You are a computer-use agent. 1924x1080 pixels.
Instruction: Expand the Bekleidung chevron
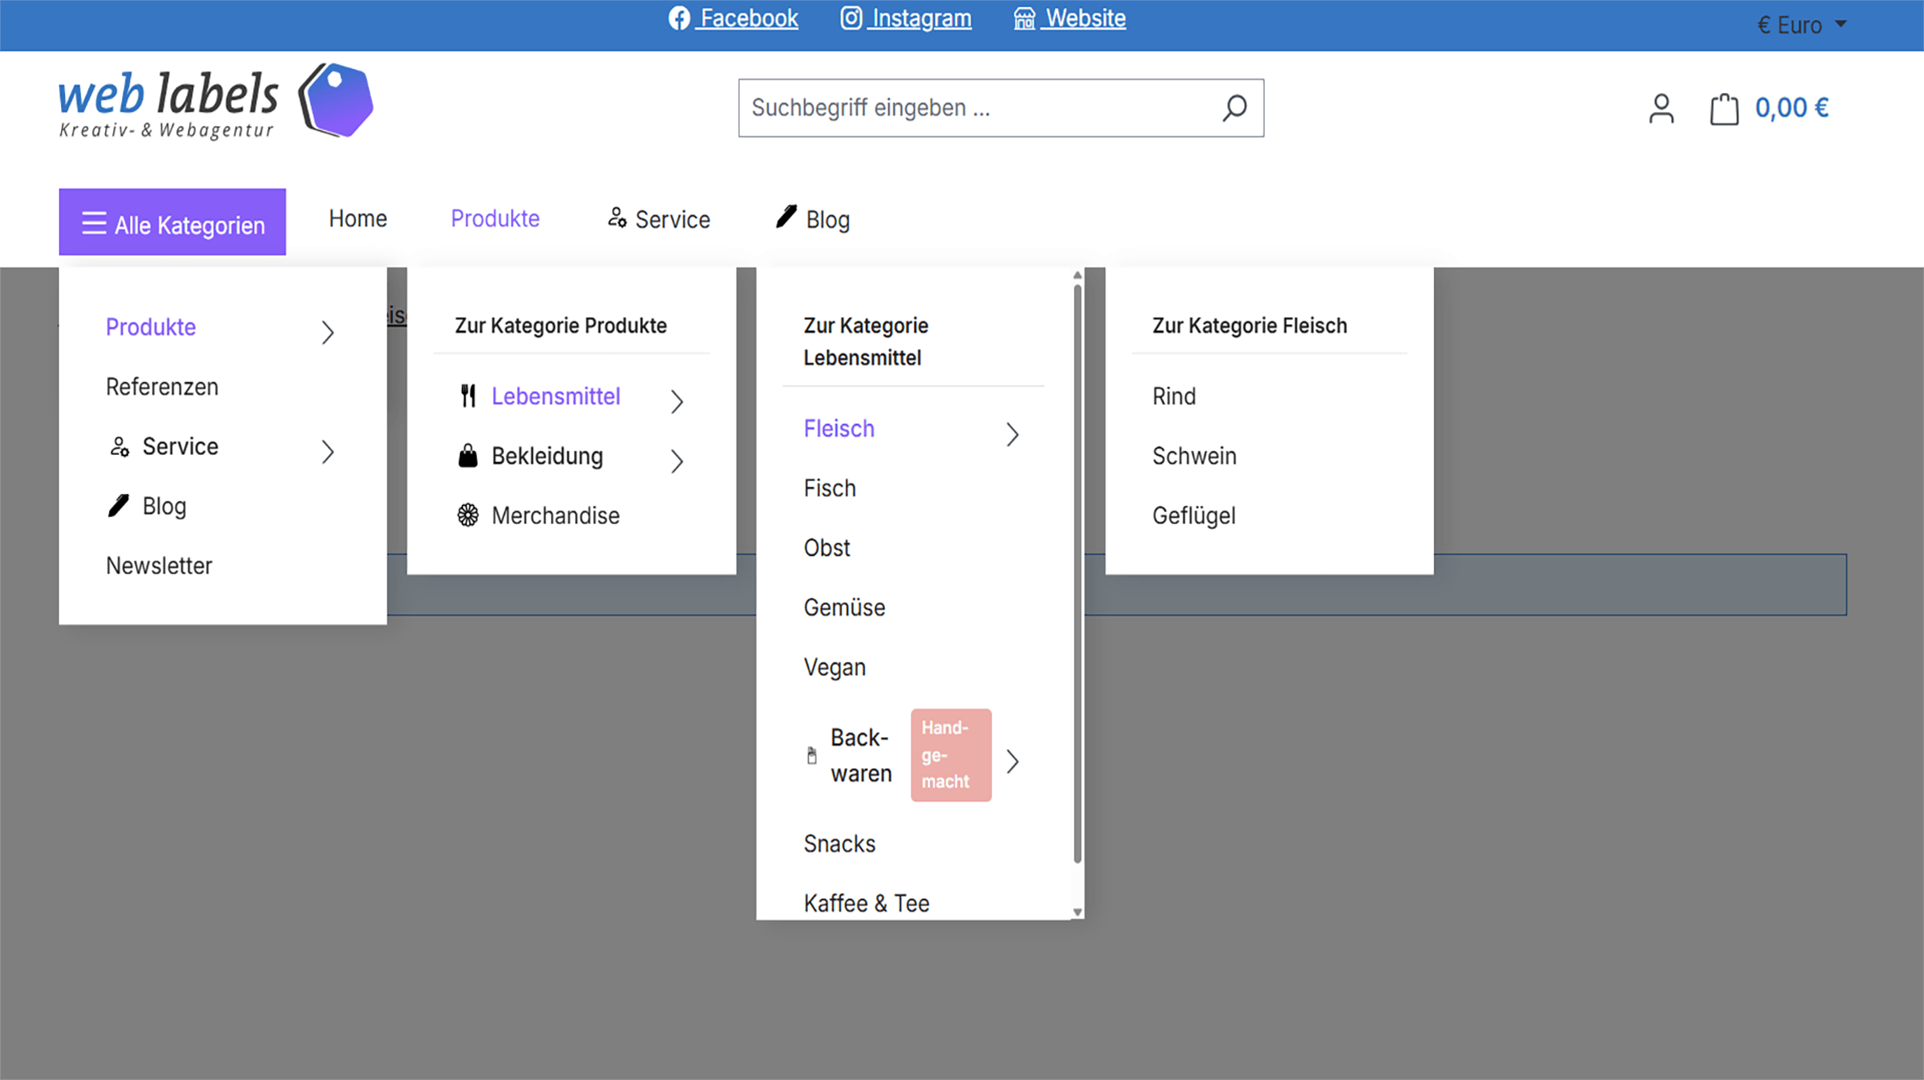pos(677,460)
